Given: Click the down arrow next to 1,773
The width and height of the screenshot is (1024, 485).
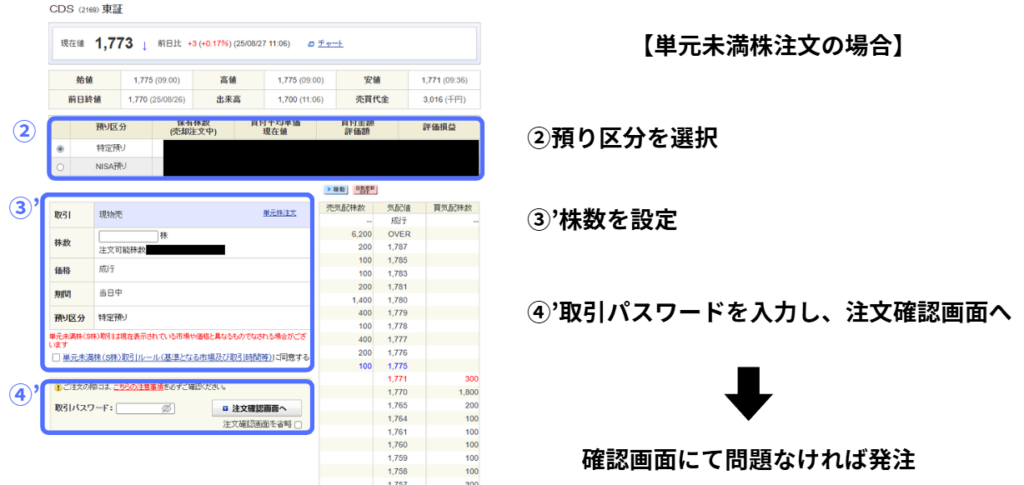Looking at the screenshot, I should [144, 44].
